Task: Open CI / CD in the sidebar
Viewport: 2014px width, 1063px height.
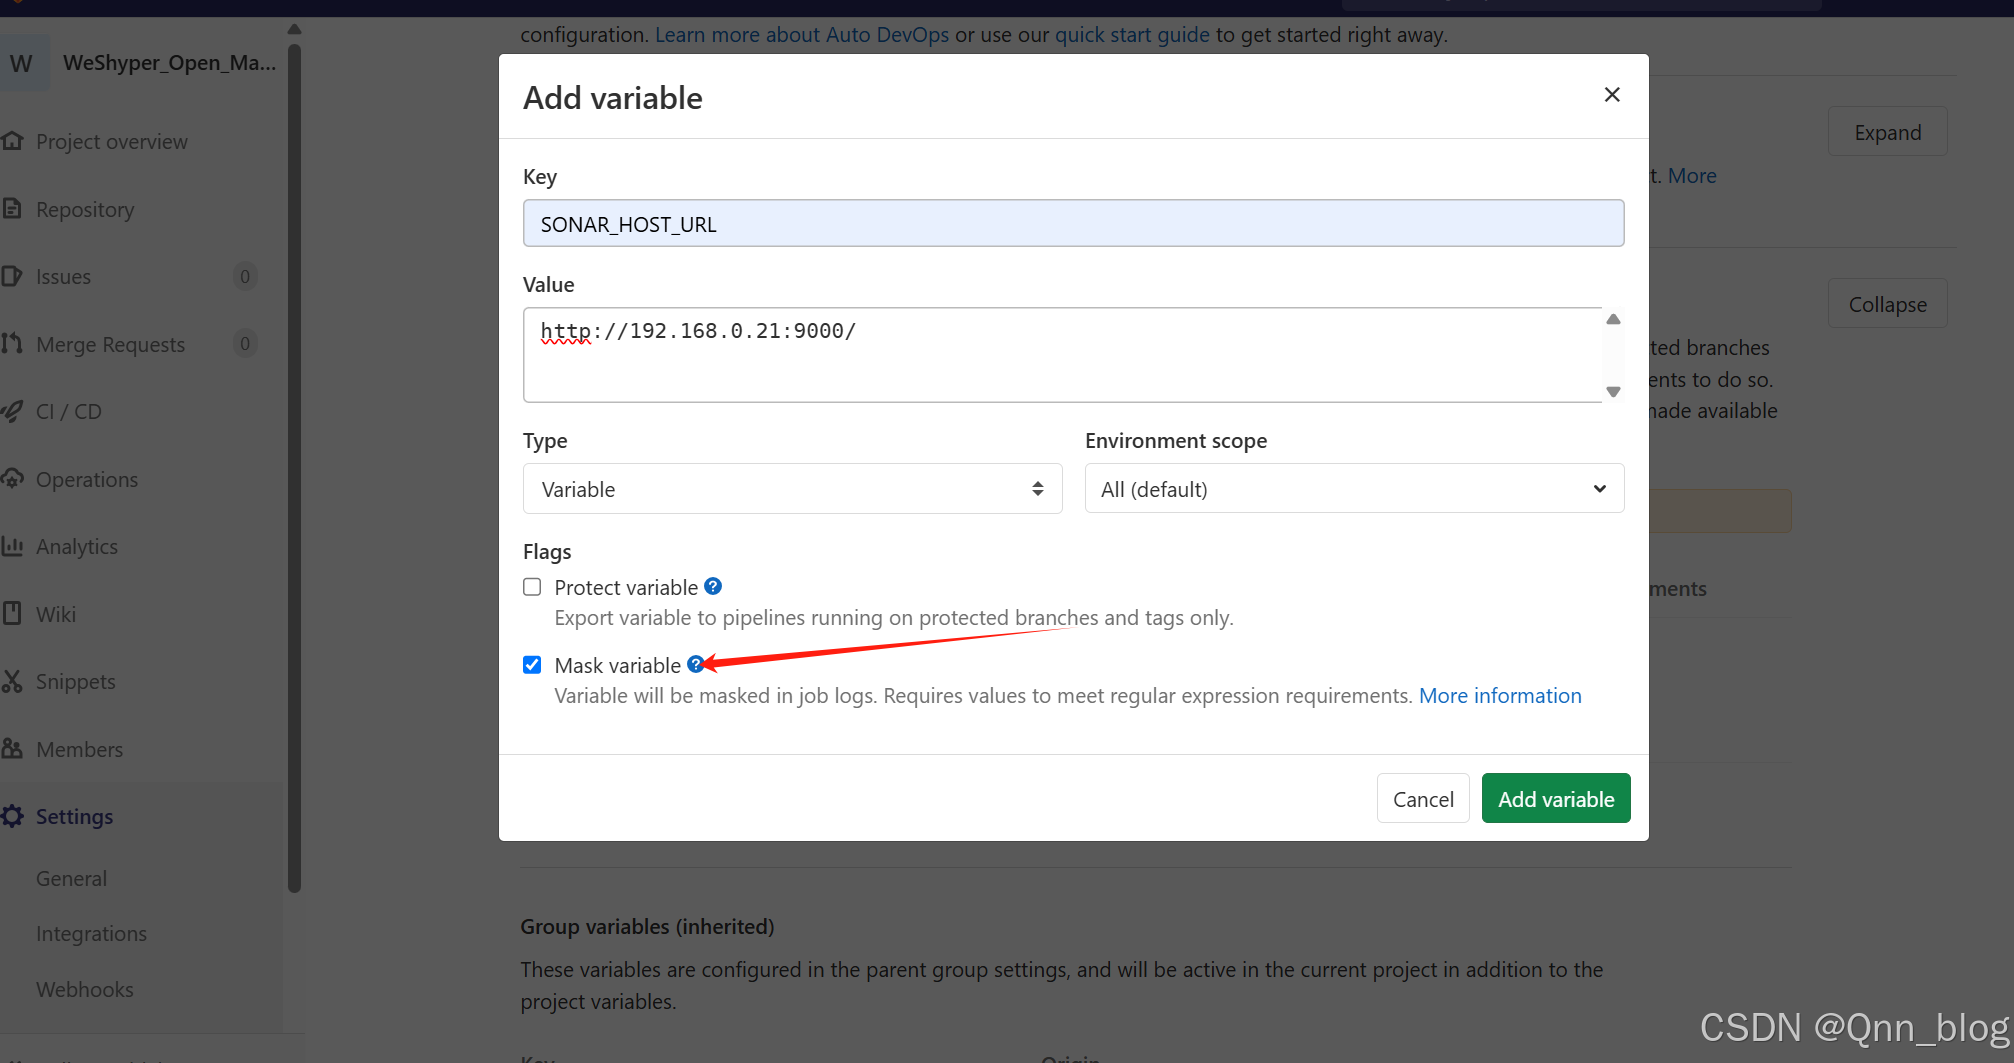Action: pos(69,411)
